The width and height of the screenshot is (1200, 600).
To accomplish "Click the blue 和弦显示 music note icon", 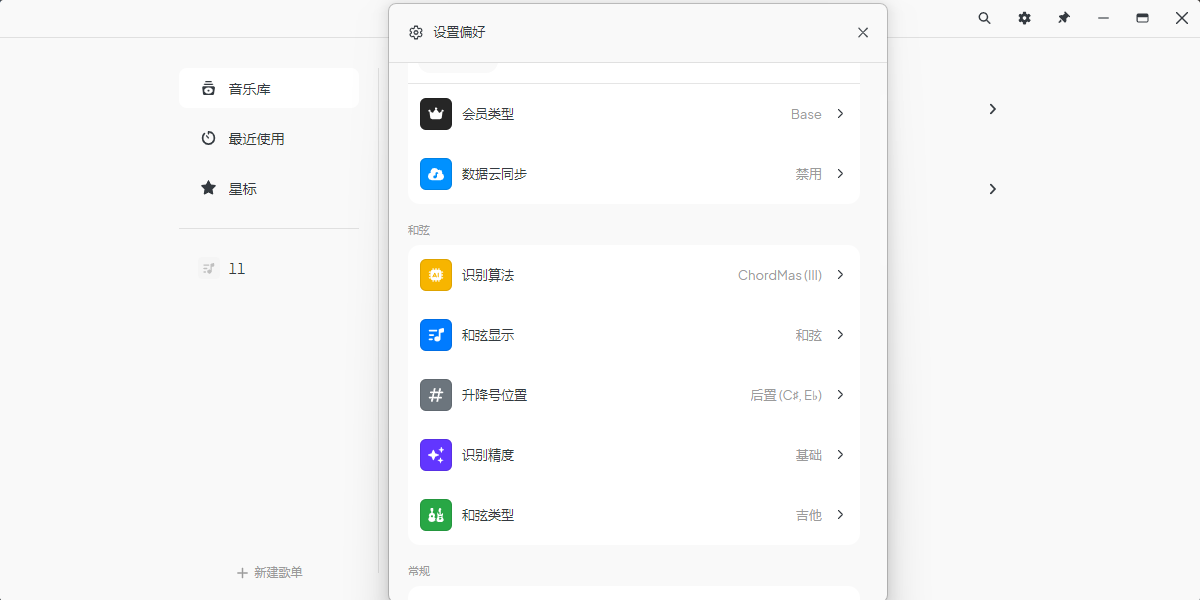I will tap(436, 335).
